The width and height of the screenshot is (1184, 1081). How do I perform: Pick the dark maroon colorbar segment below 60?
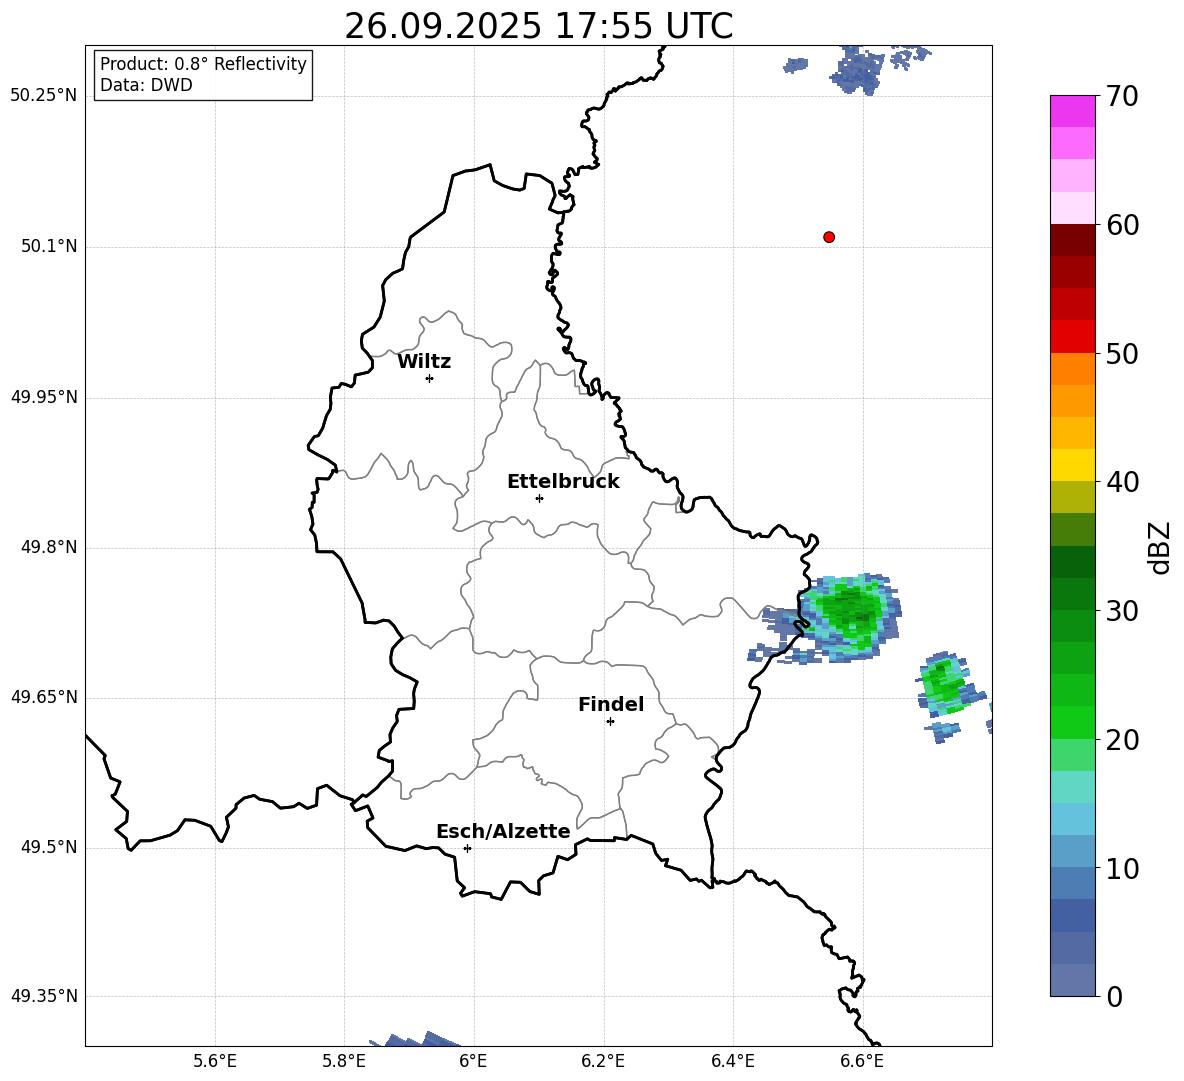click(1072, 240)
